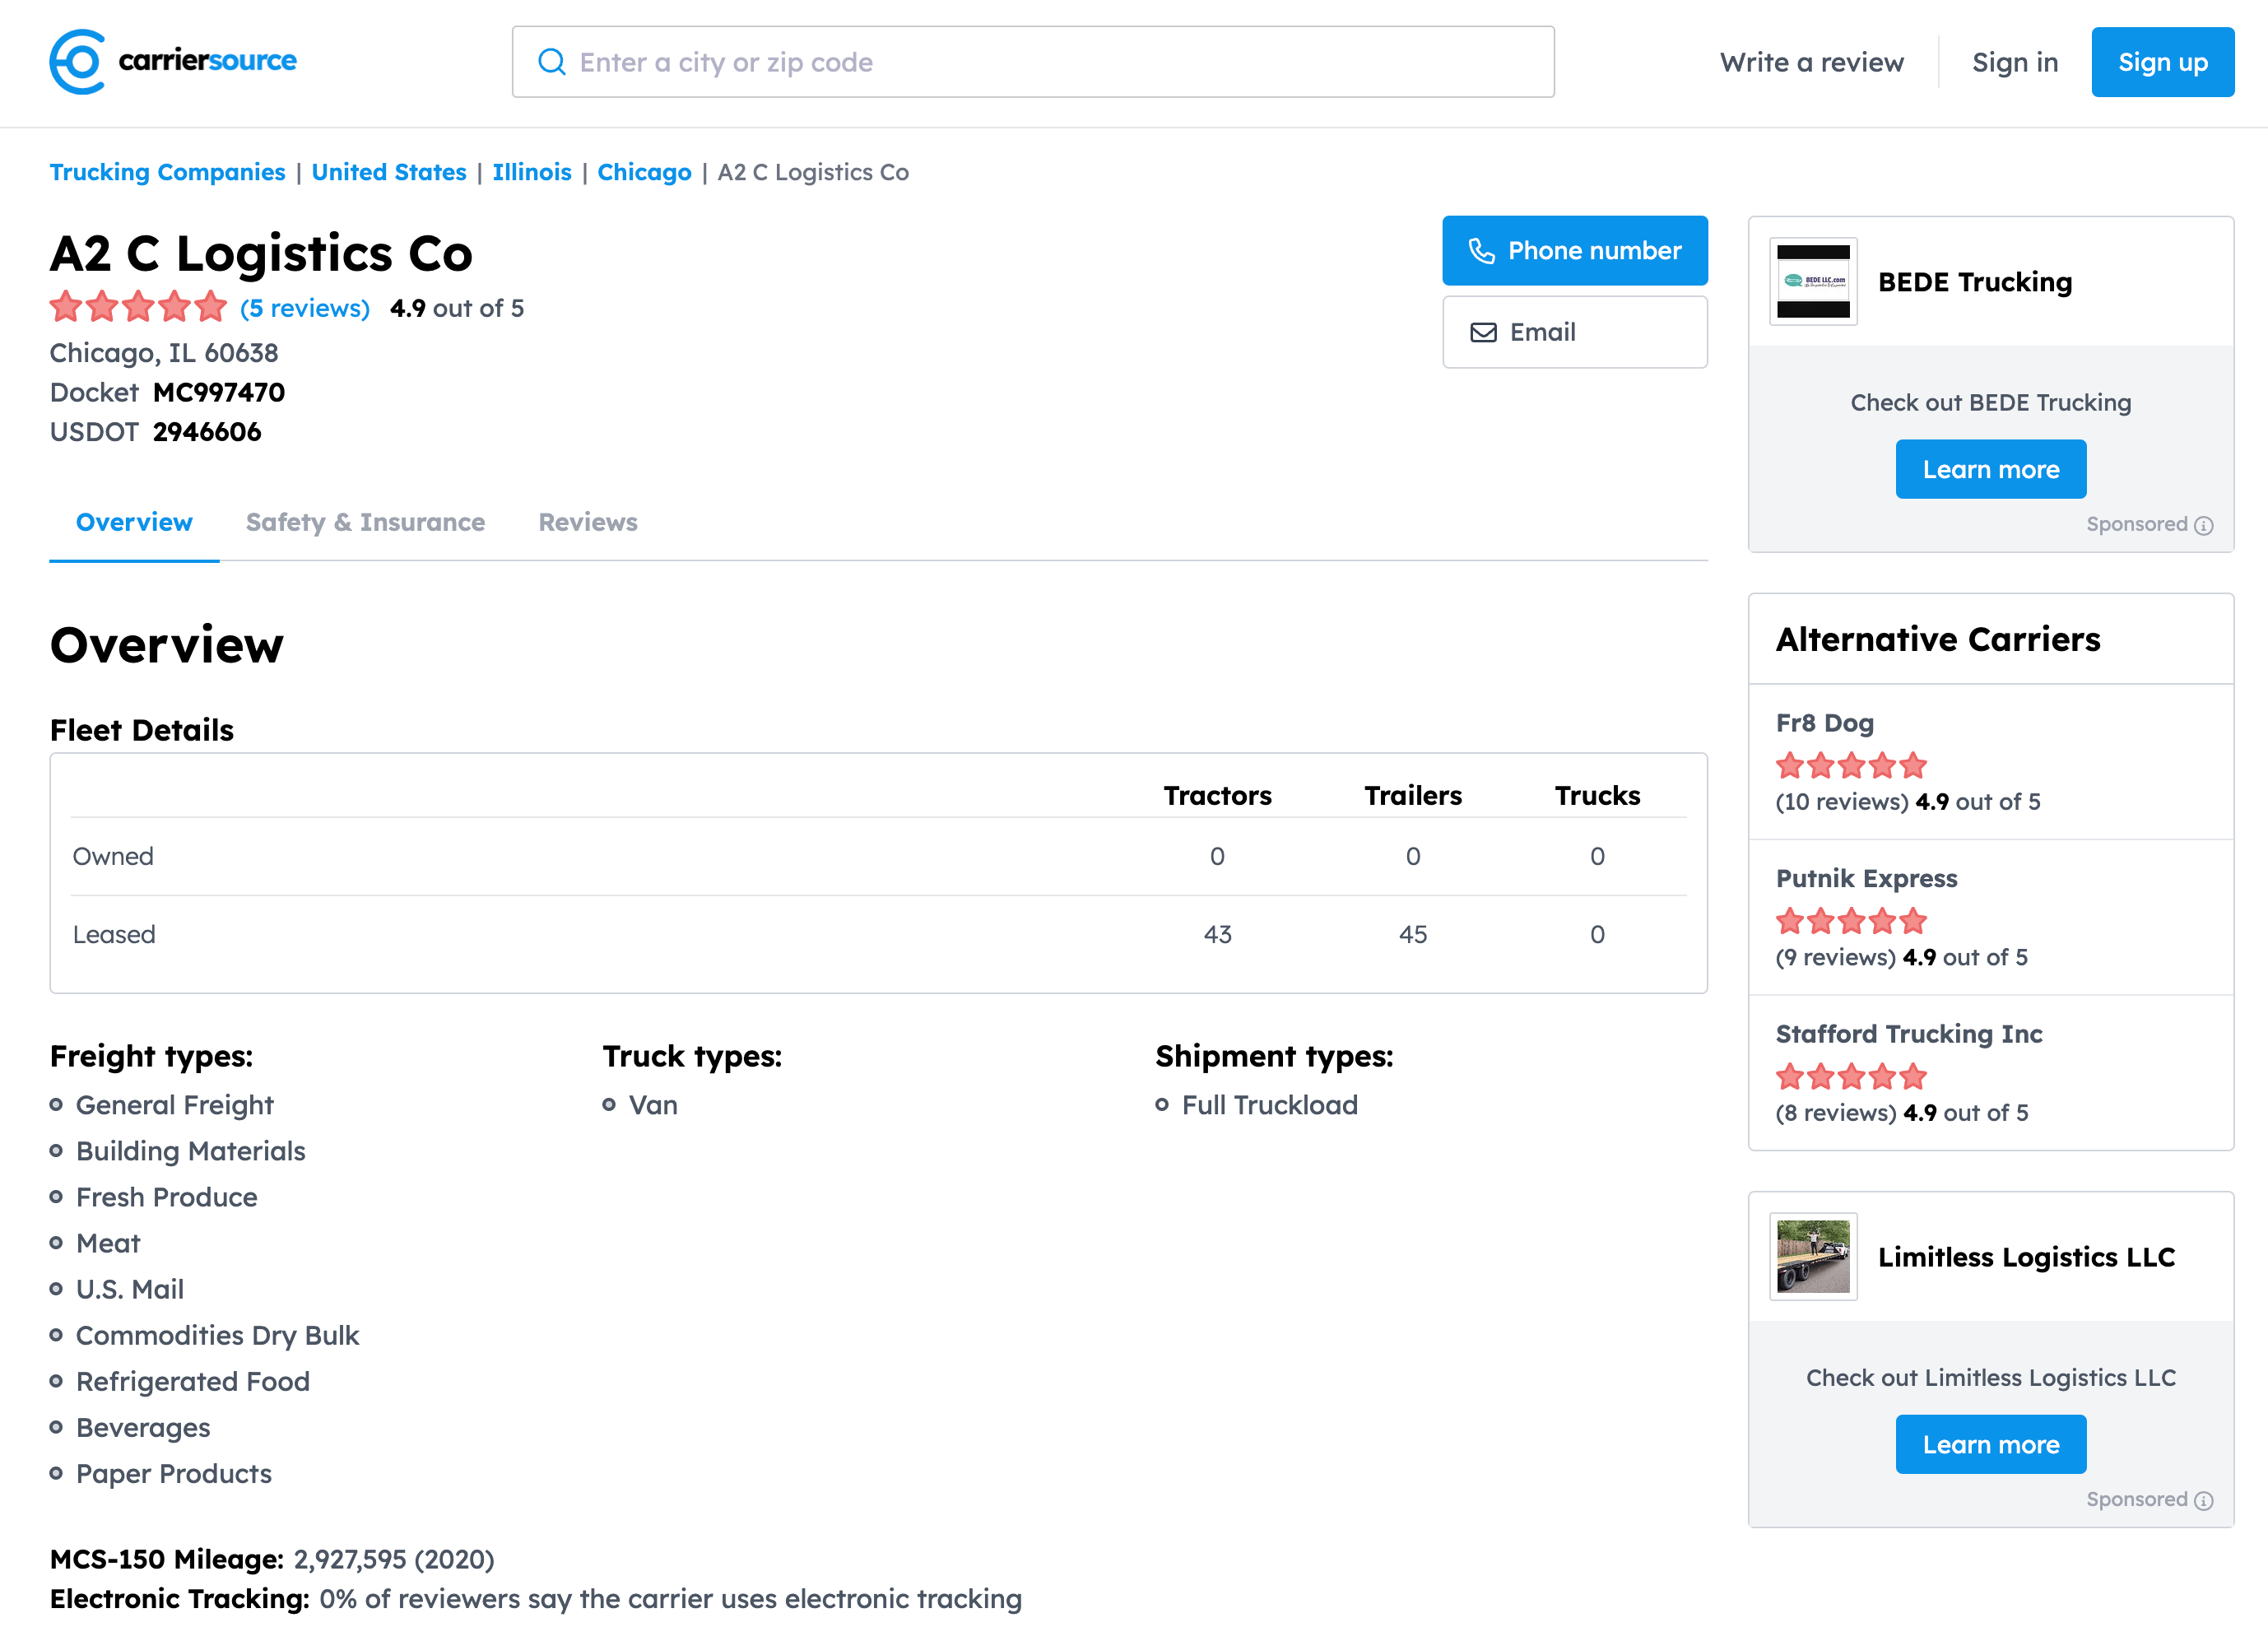Click the MCS-150 Mileage value 2,927,595 (2020)
This screenshot has height=1641, width=2268.
pos(394,1560)
